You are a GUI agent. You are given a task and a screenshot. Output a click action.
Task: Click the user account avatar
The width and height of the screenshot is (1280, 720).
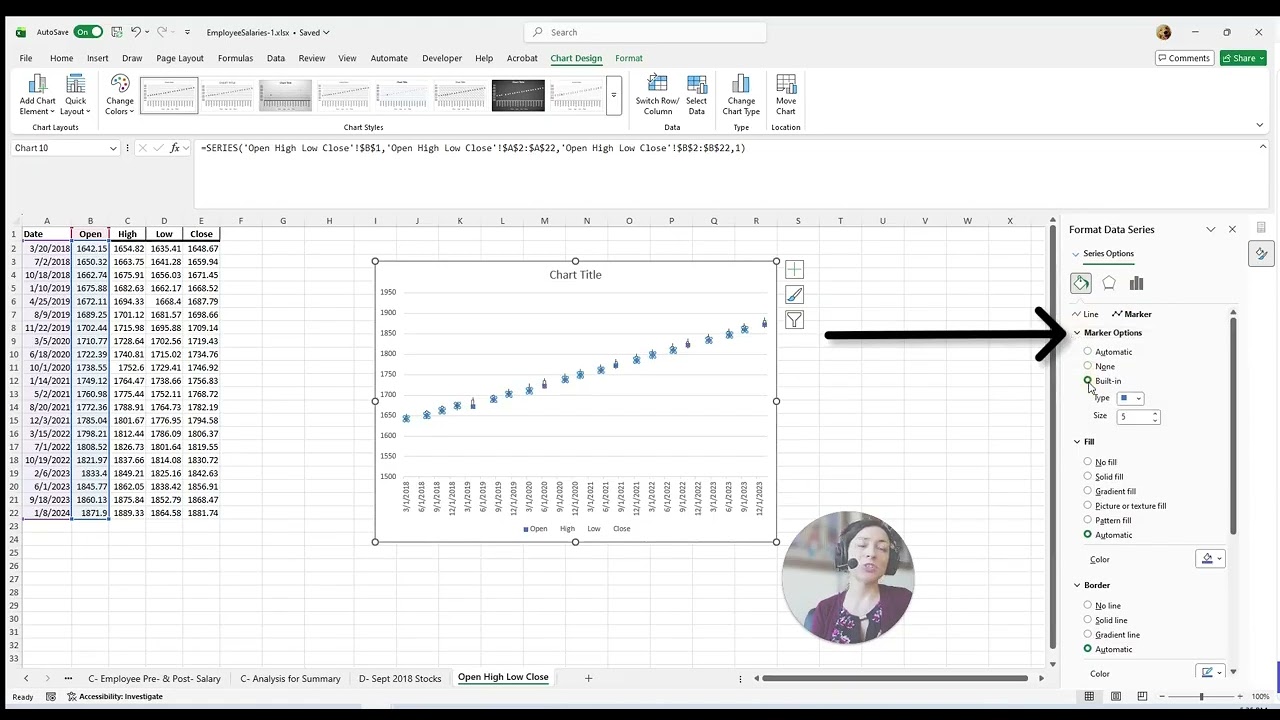(x=1163, y=32)
